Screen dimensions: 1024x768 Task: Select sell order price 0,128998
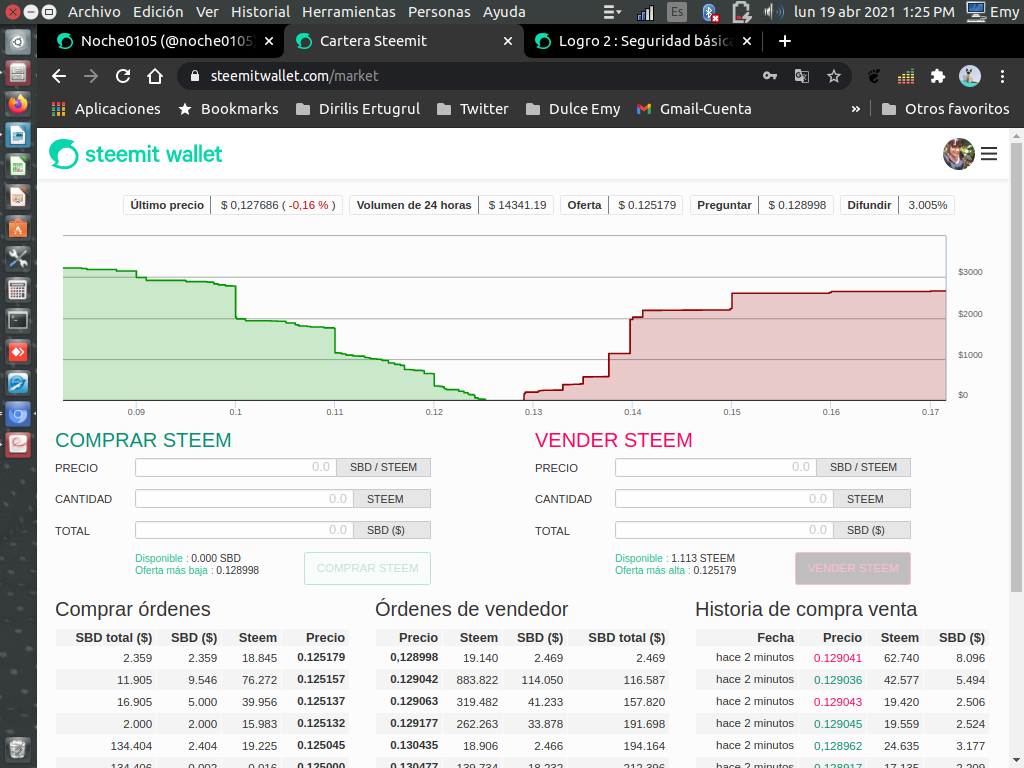414,657
